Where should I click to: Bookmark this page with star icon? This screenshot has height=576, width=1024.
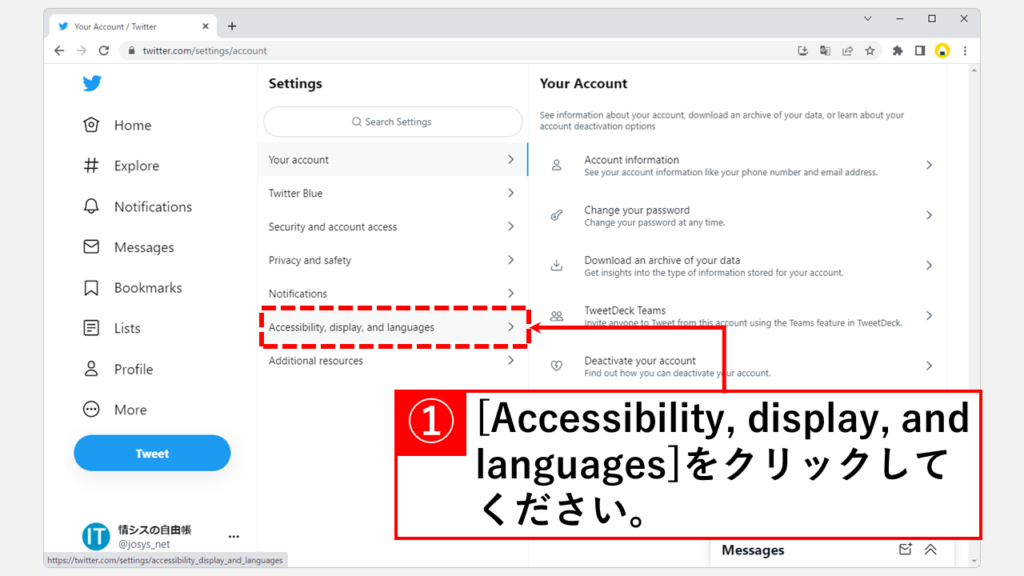pos(870,50)
